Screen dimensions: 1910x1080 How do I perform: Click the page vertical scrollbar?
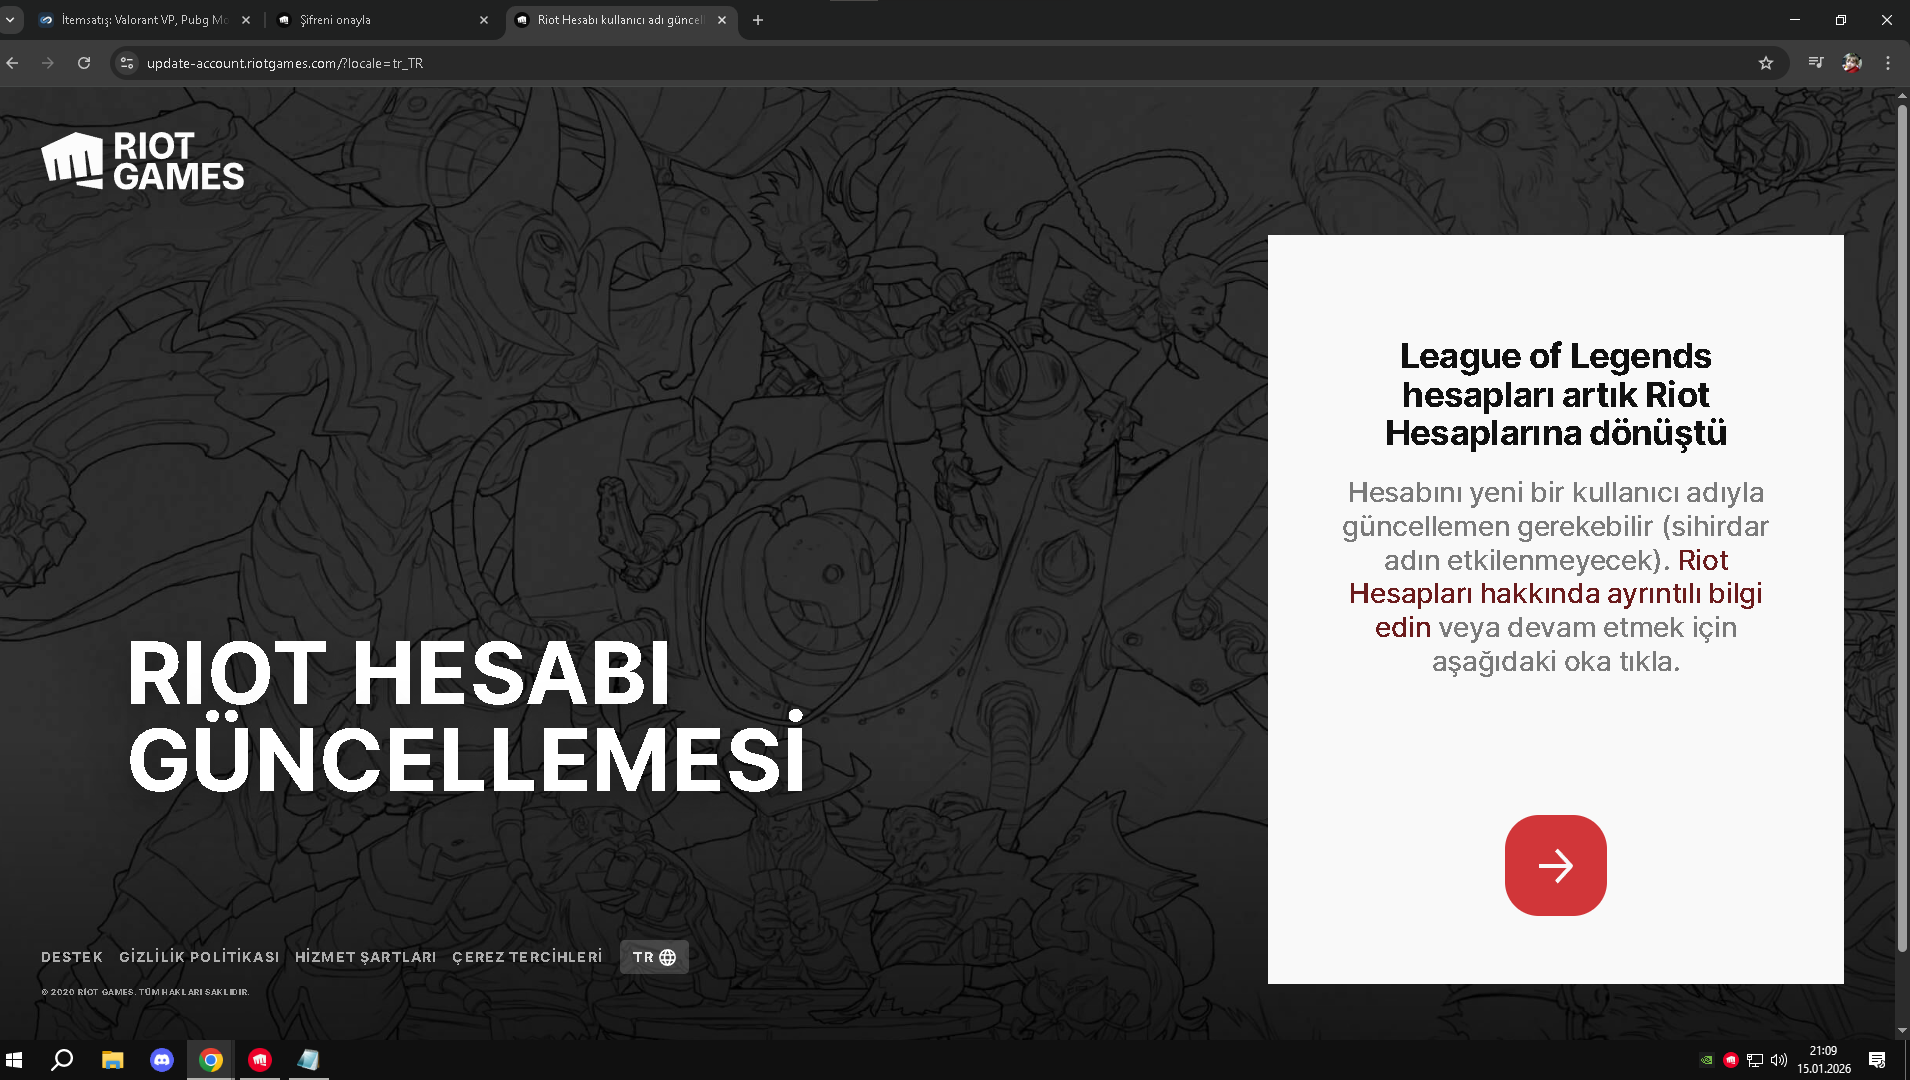click(x=1902, y=528)
